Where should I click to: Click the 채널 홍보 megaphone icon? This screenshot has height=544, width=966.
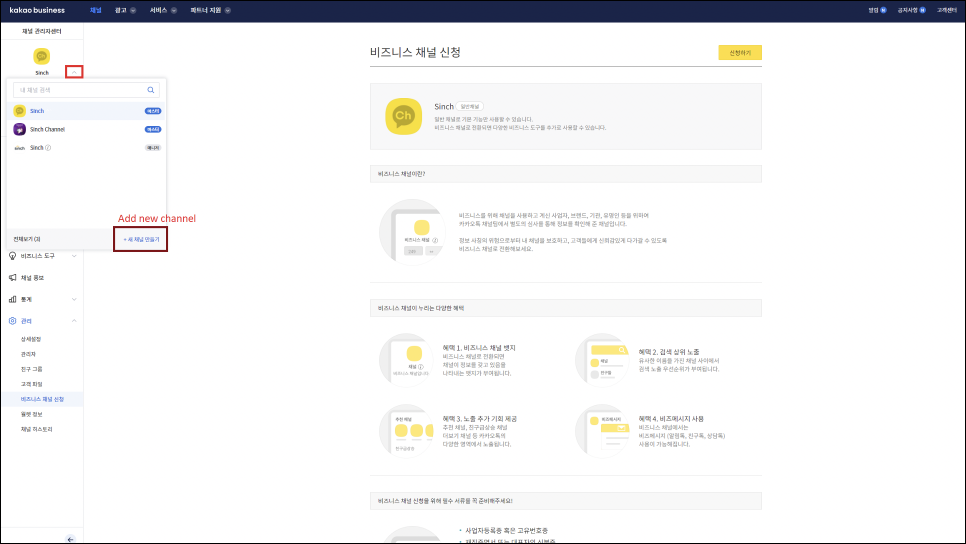[12, 278]
